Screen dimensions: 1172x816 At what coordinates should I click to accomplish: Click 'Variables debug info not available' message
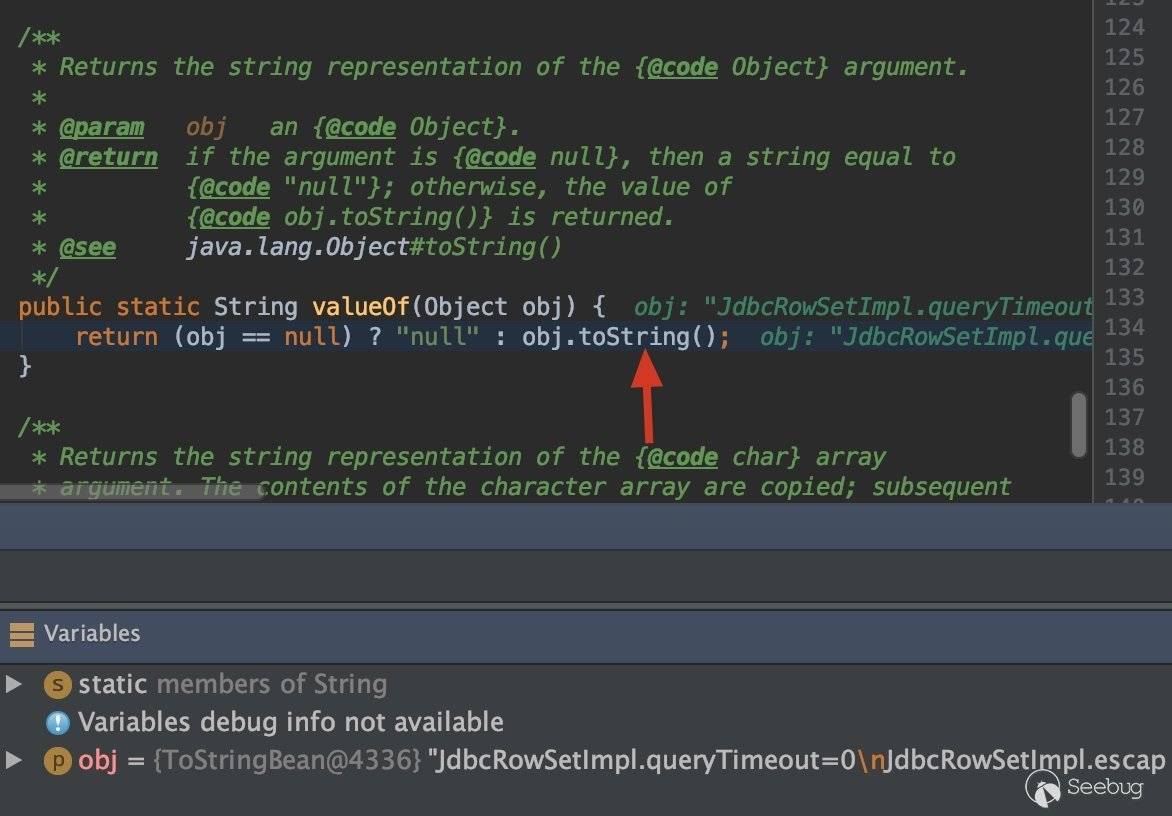coord(290,722)
